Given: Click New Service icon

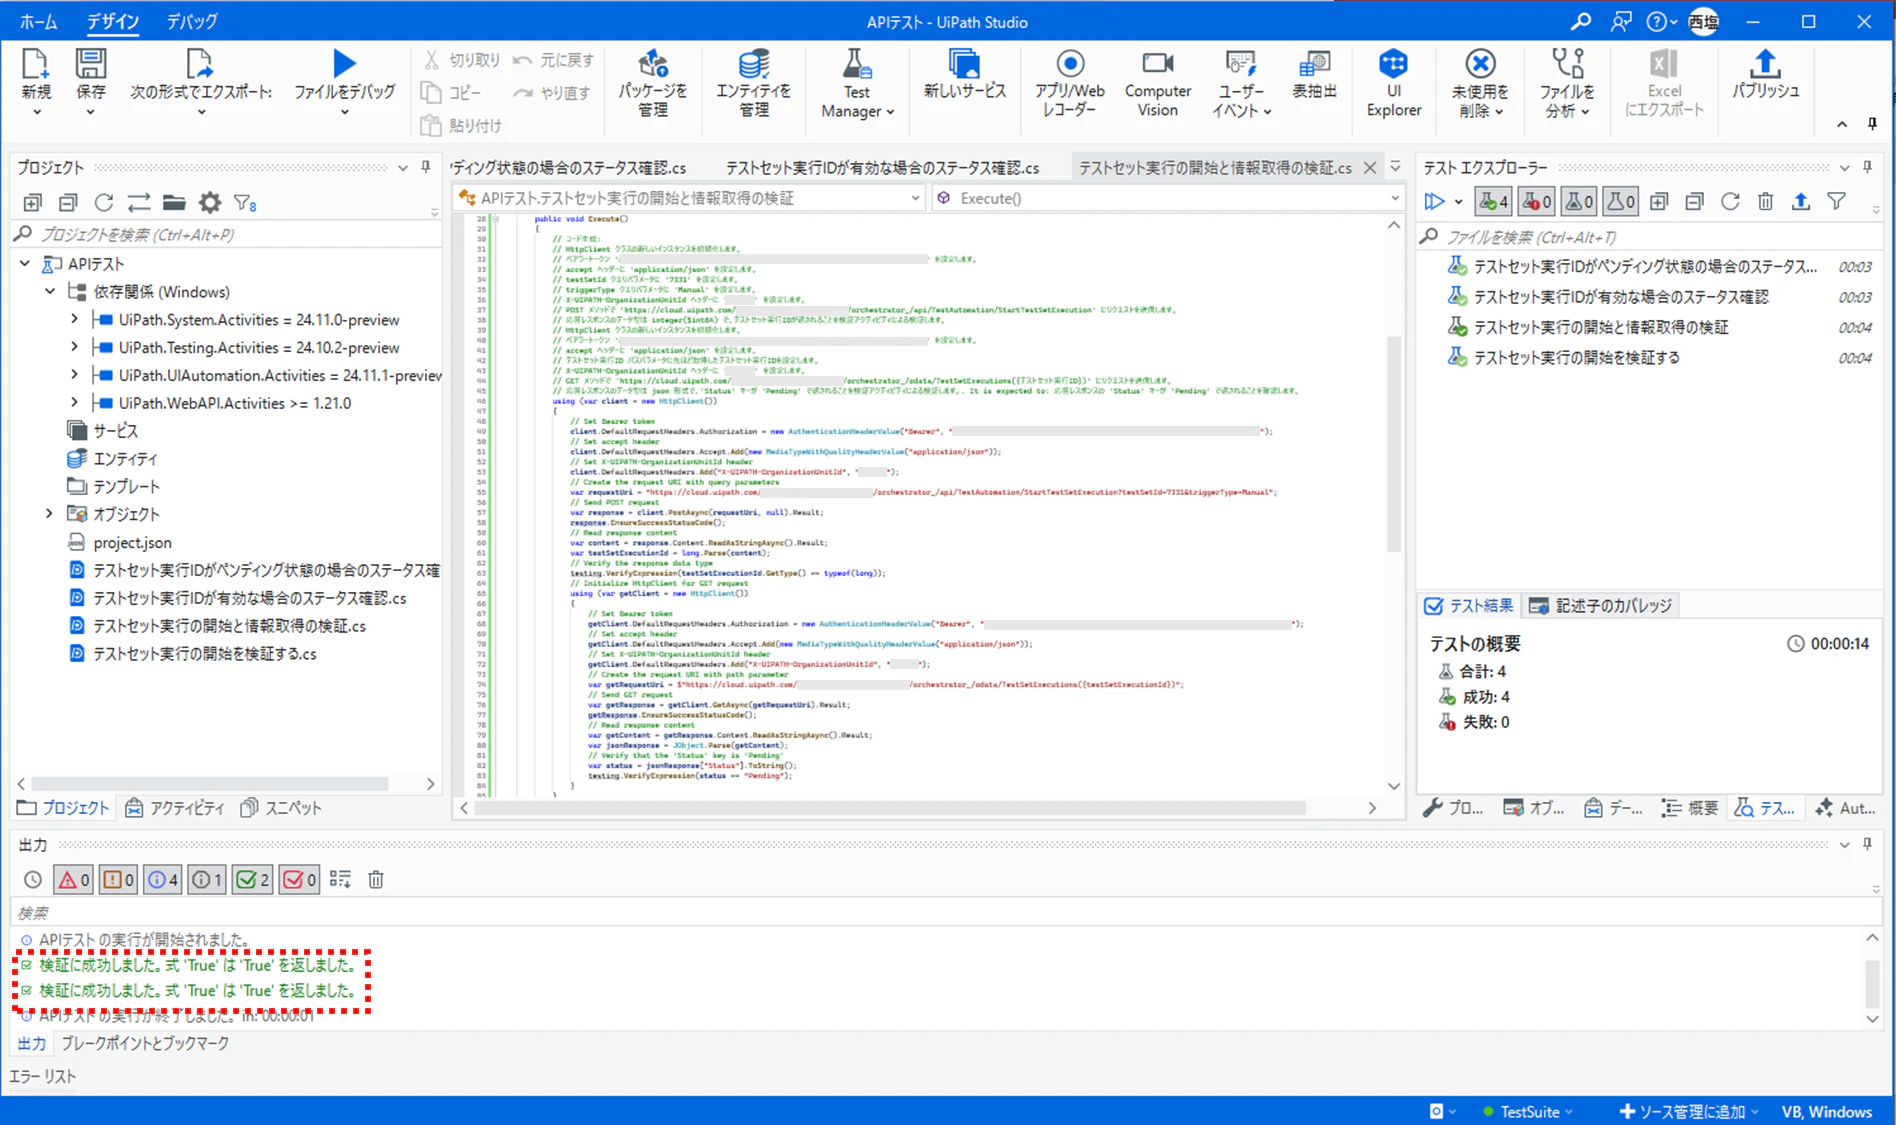Looking at the screenshot, I should tap(963, 64).
